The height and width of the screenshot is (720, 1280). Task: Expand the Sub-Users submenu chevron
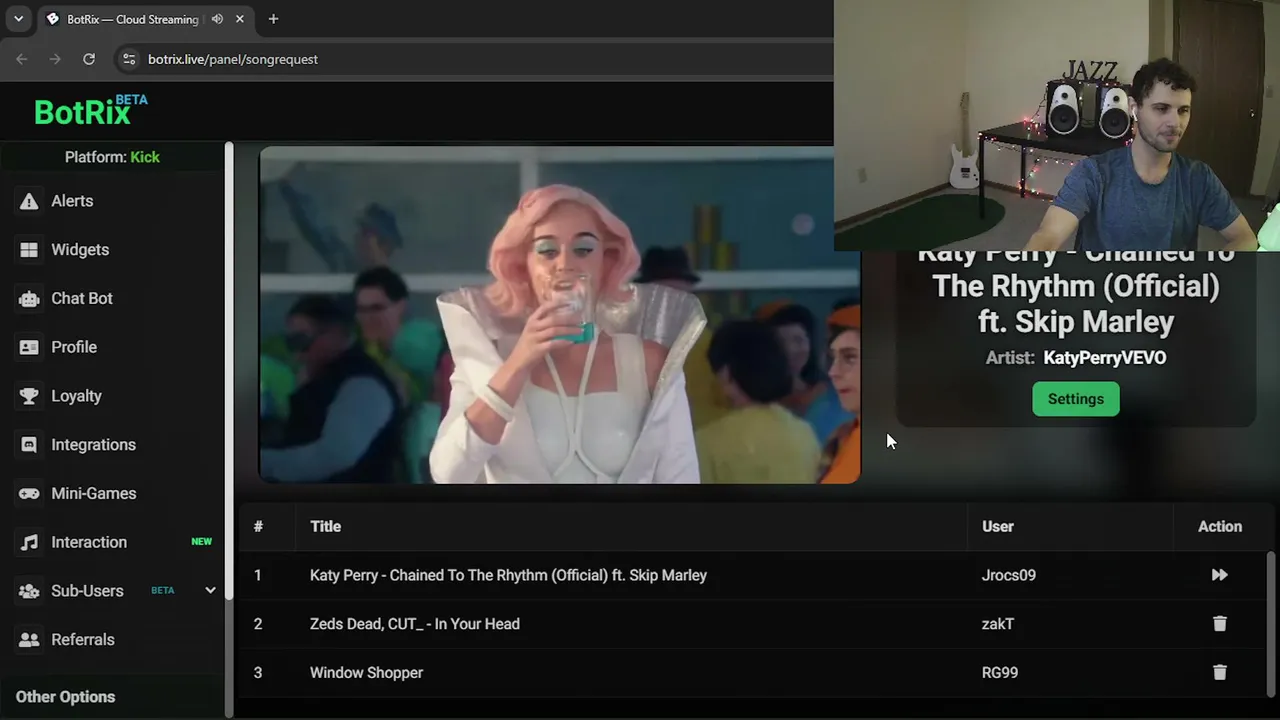(x=210, y=590)
